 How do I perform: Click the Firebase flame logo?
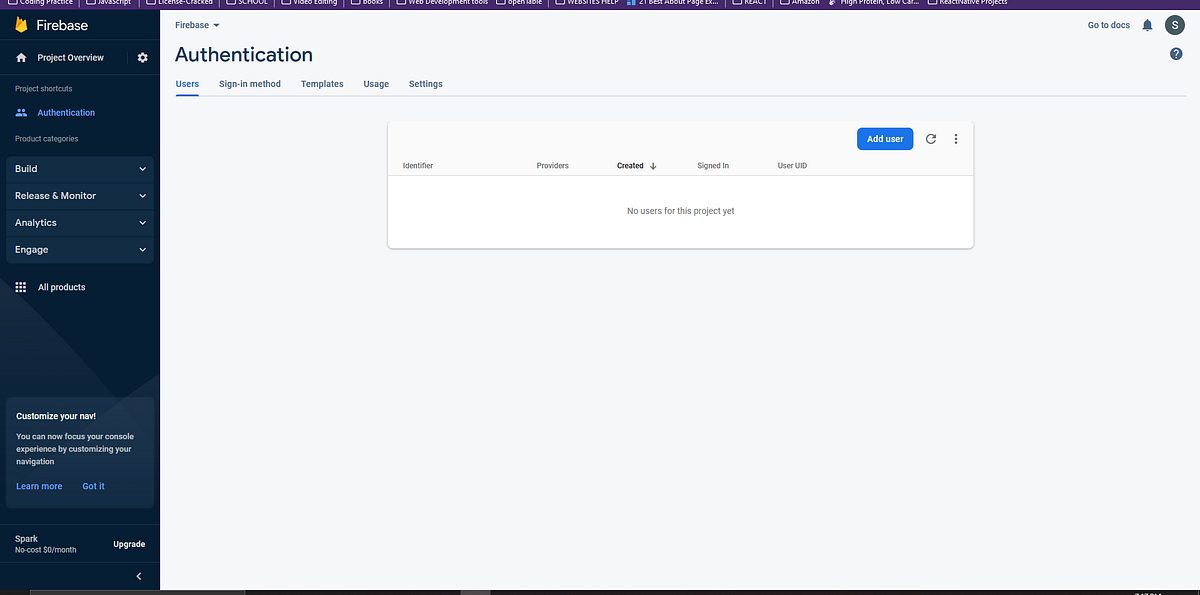[x=21, y=25]
